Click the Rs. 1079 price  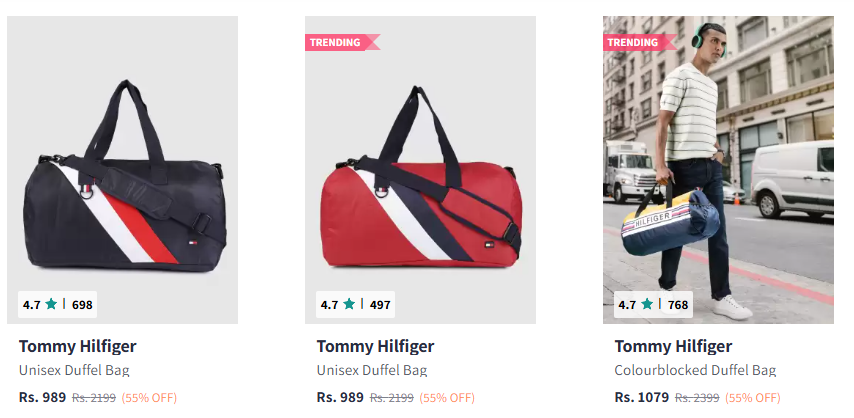pos(642,397)
